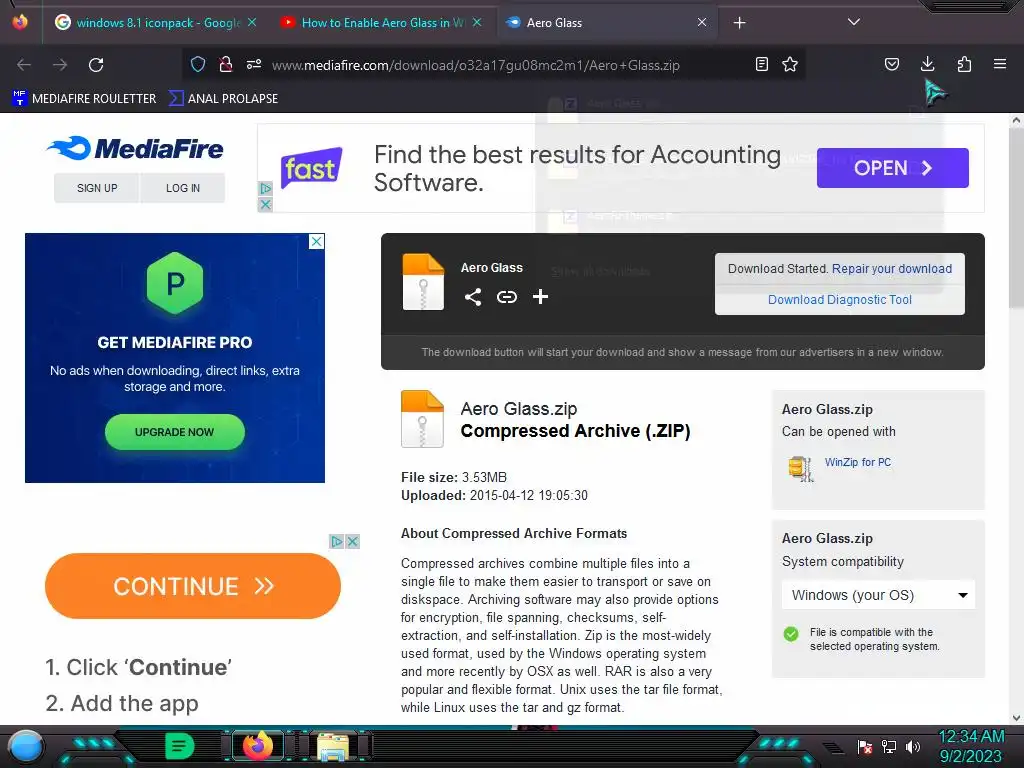This screenshot has height=768, width=1024.
Task: Click the scrollbar down arrow
Action: 1016,718
